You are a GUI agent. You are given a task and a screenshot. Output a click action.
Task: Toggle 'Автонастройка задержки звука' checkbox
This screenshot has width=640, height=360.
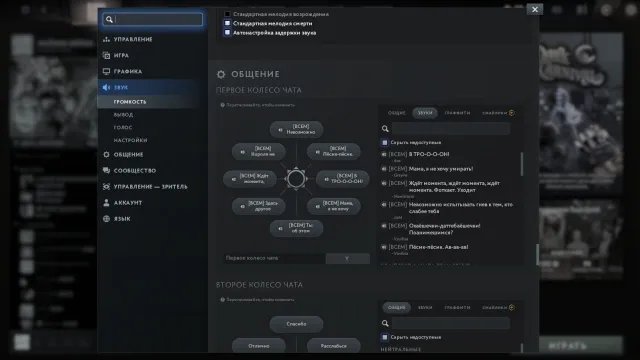tap(227, 33)
